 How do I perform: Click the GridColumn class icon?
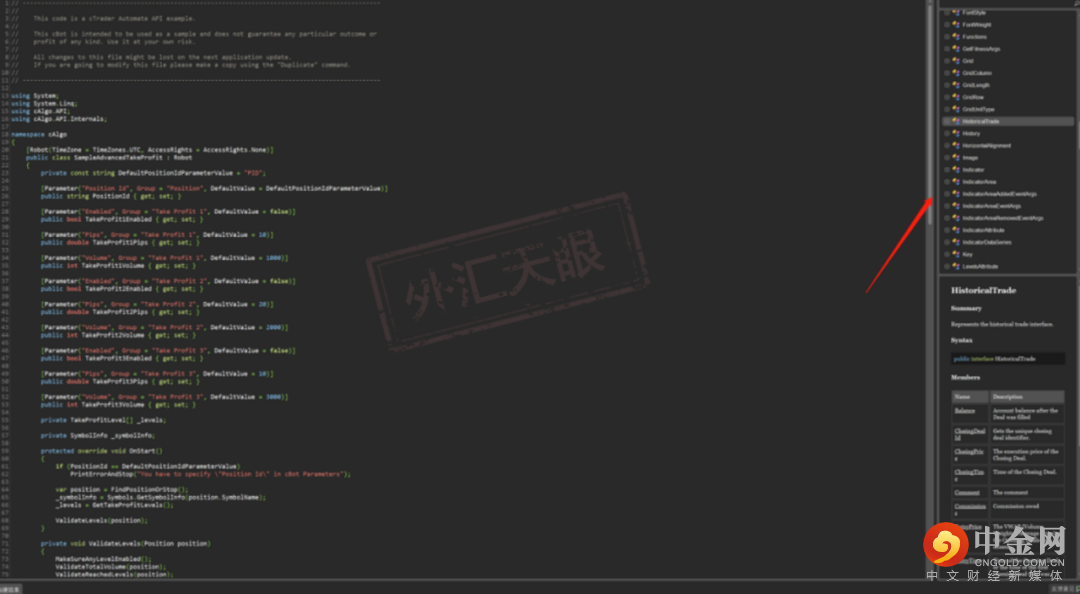[x=955, y=73]
